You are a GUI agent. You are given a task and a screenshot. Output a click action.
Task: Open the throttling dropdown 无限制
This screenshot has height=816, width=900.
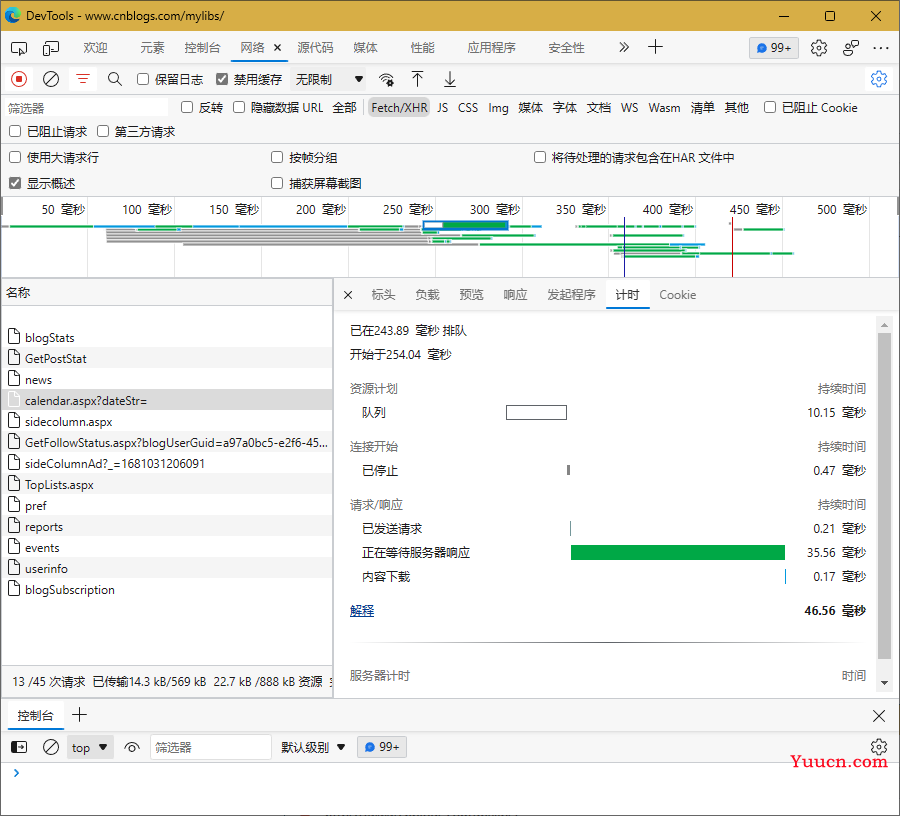coord(329,79)
